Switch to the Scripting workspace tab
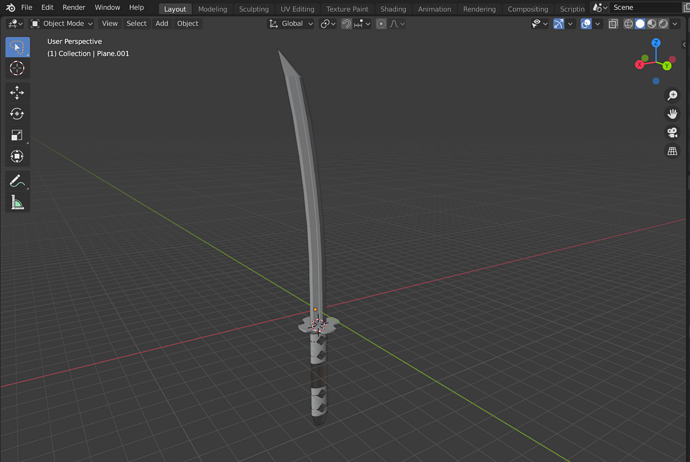Viewport: 690px width, 462px height. 572,9
